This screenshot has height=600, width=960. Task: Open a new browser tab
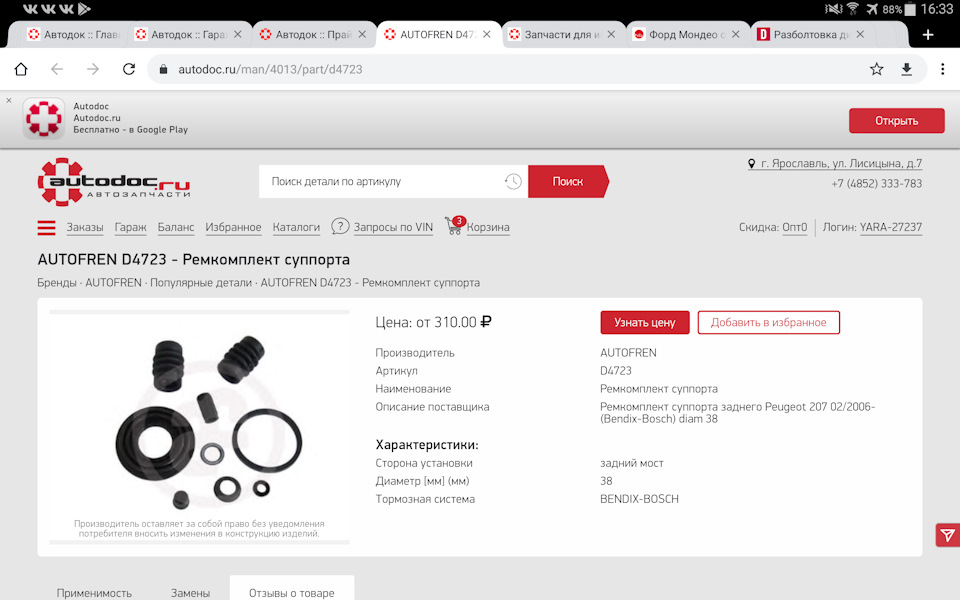point(928,35)
